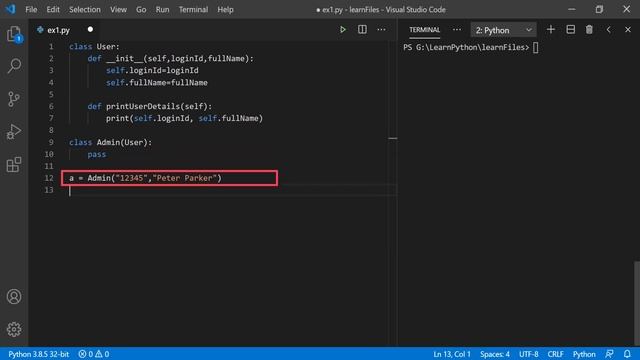Image resolution: width=640 pixels, height=360 pixels.
Task: Click the terminal vertical scrollbar
Action: click(637, 304)
